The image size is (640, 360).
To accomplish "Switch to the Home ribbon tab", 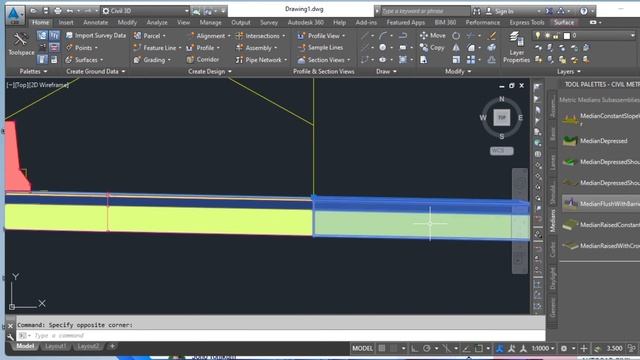I will pos(40,22).
